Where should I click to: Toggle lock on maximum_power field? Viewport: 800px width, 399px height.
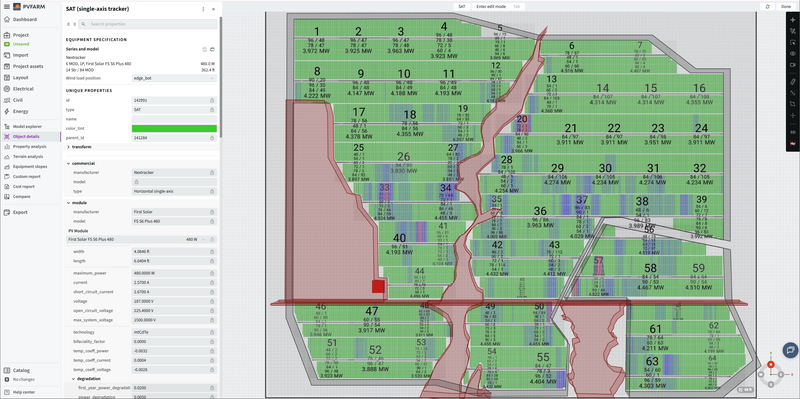pos(212,273)
